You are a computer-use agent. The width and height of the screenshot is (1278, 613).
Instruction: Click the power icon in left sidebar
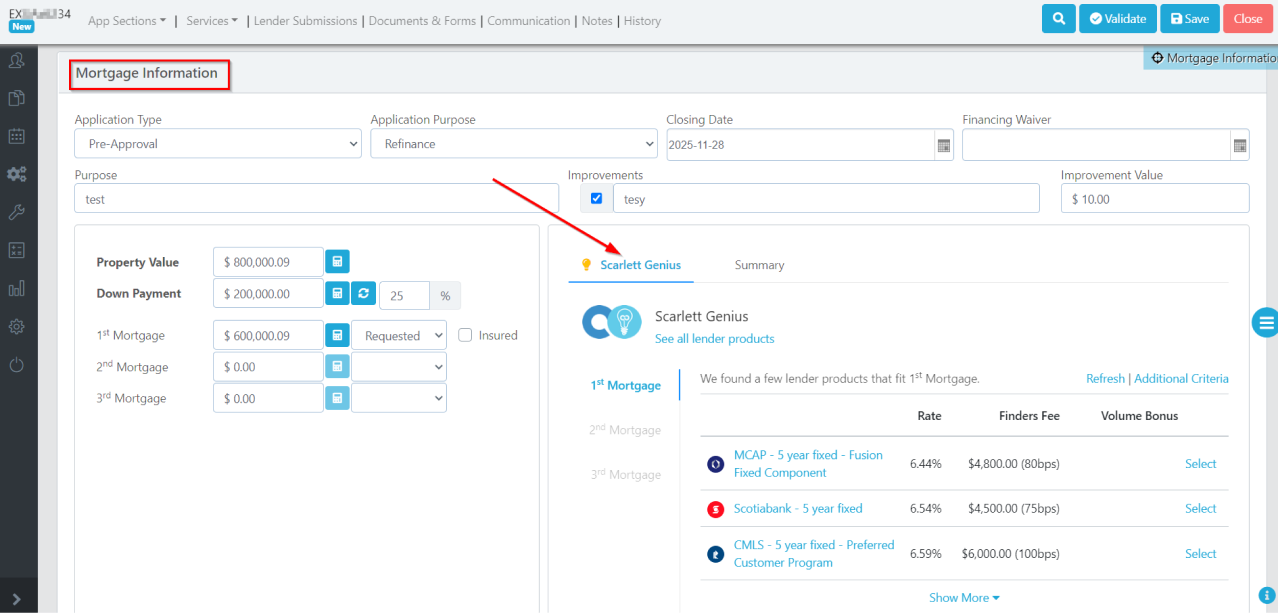tap(17, 364)
